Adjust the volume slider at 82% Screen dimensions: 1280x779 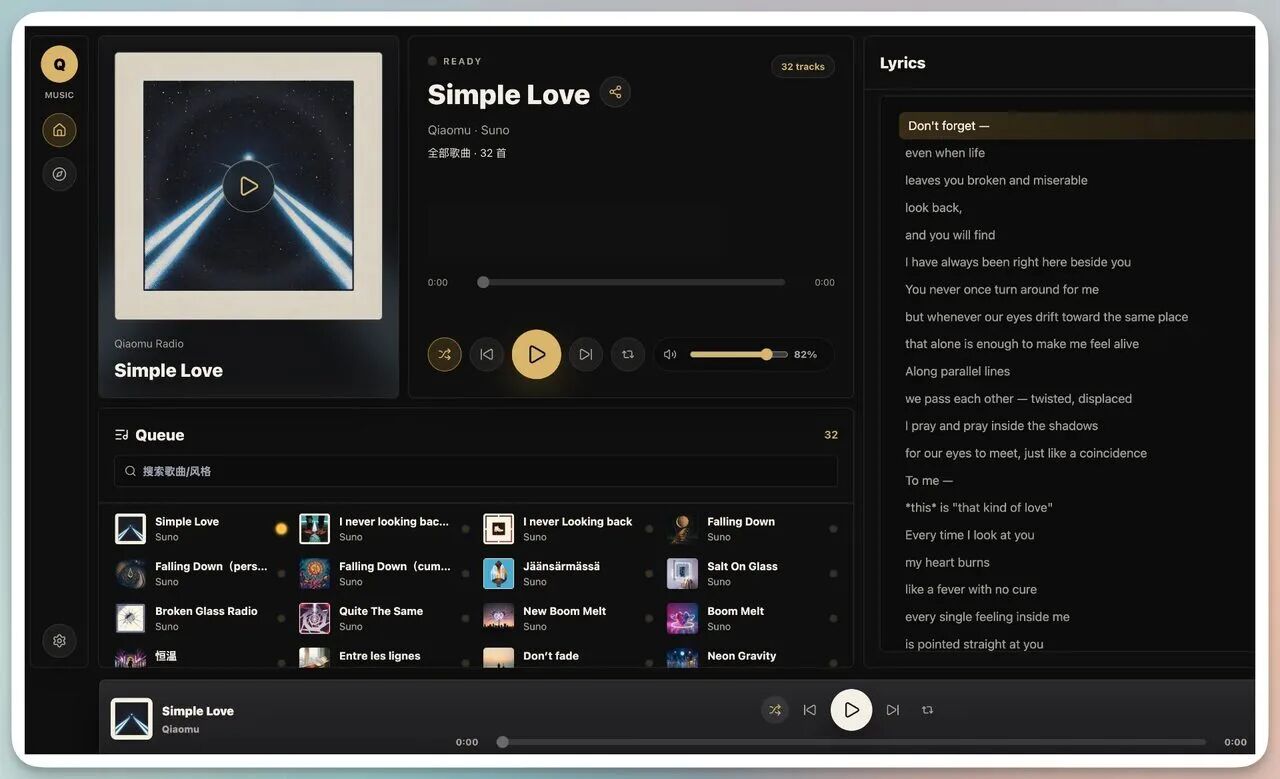point(738,354)
